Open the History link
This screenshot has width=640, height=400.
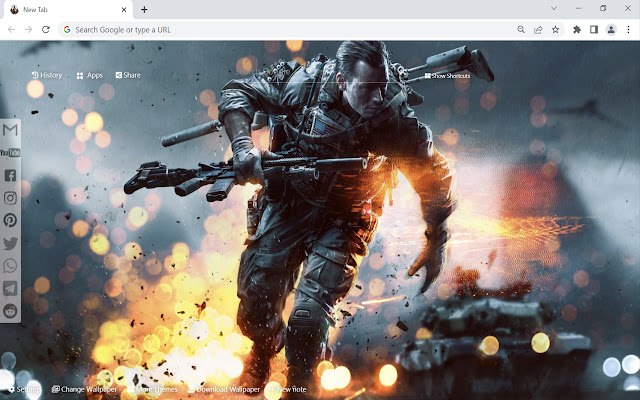[x=47, y=75]
